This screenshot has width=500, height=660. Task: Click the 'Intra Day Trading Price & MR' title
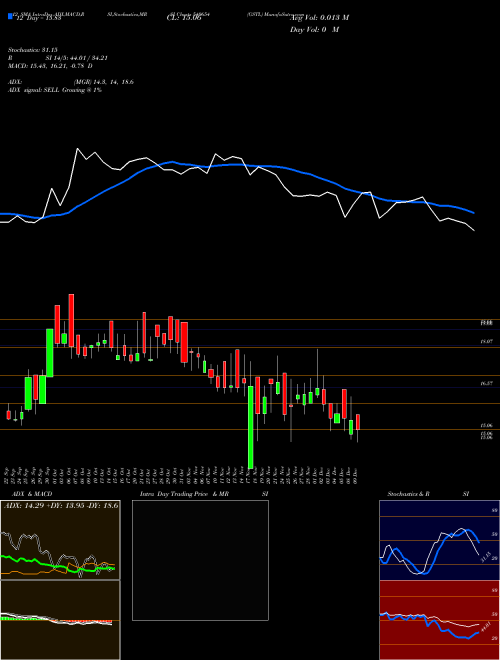(185, 494)
